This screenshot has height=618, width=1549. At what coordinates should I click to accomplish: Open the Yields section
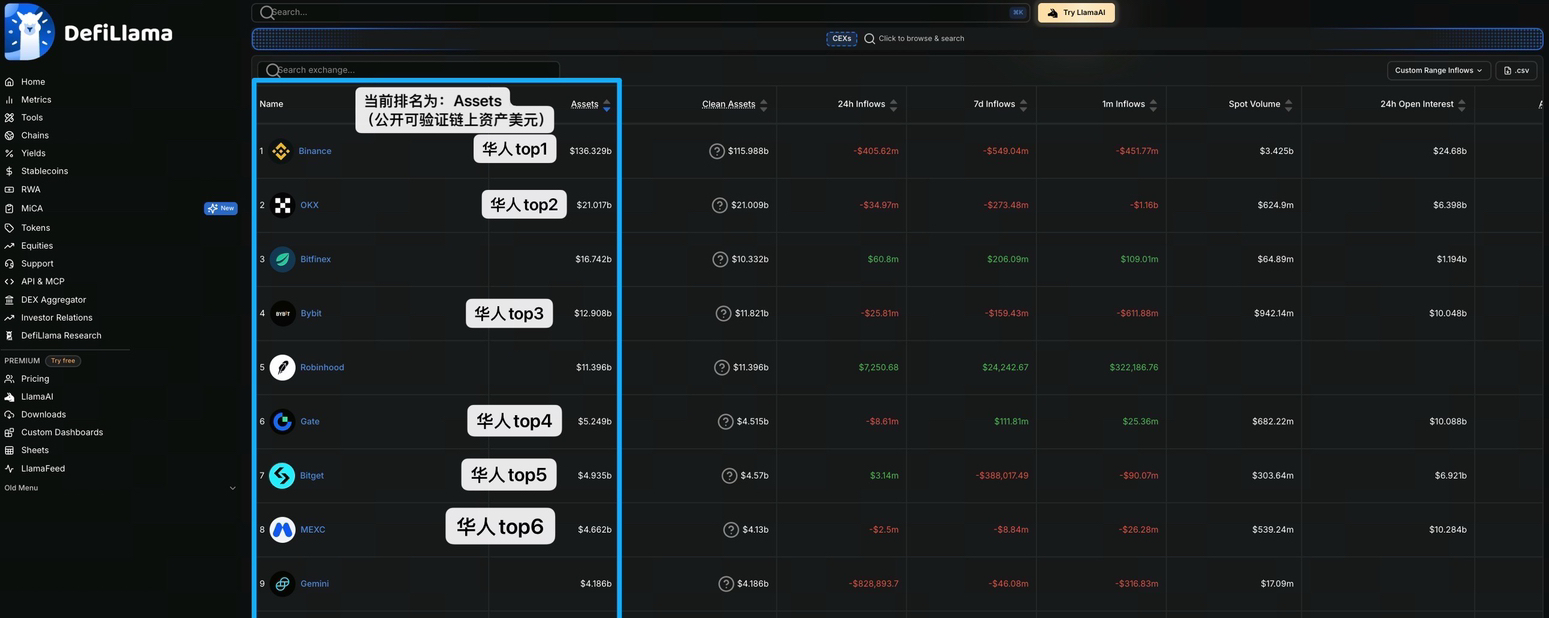33,154
